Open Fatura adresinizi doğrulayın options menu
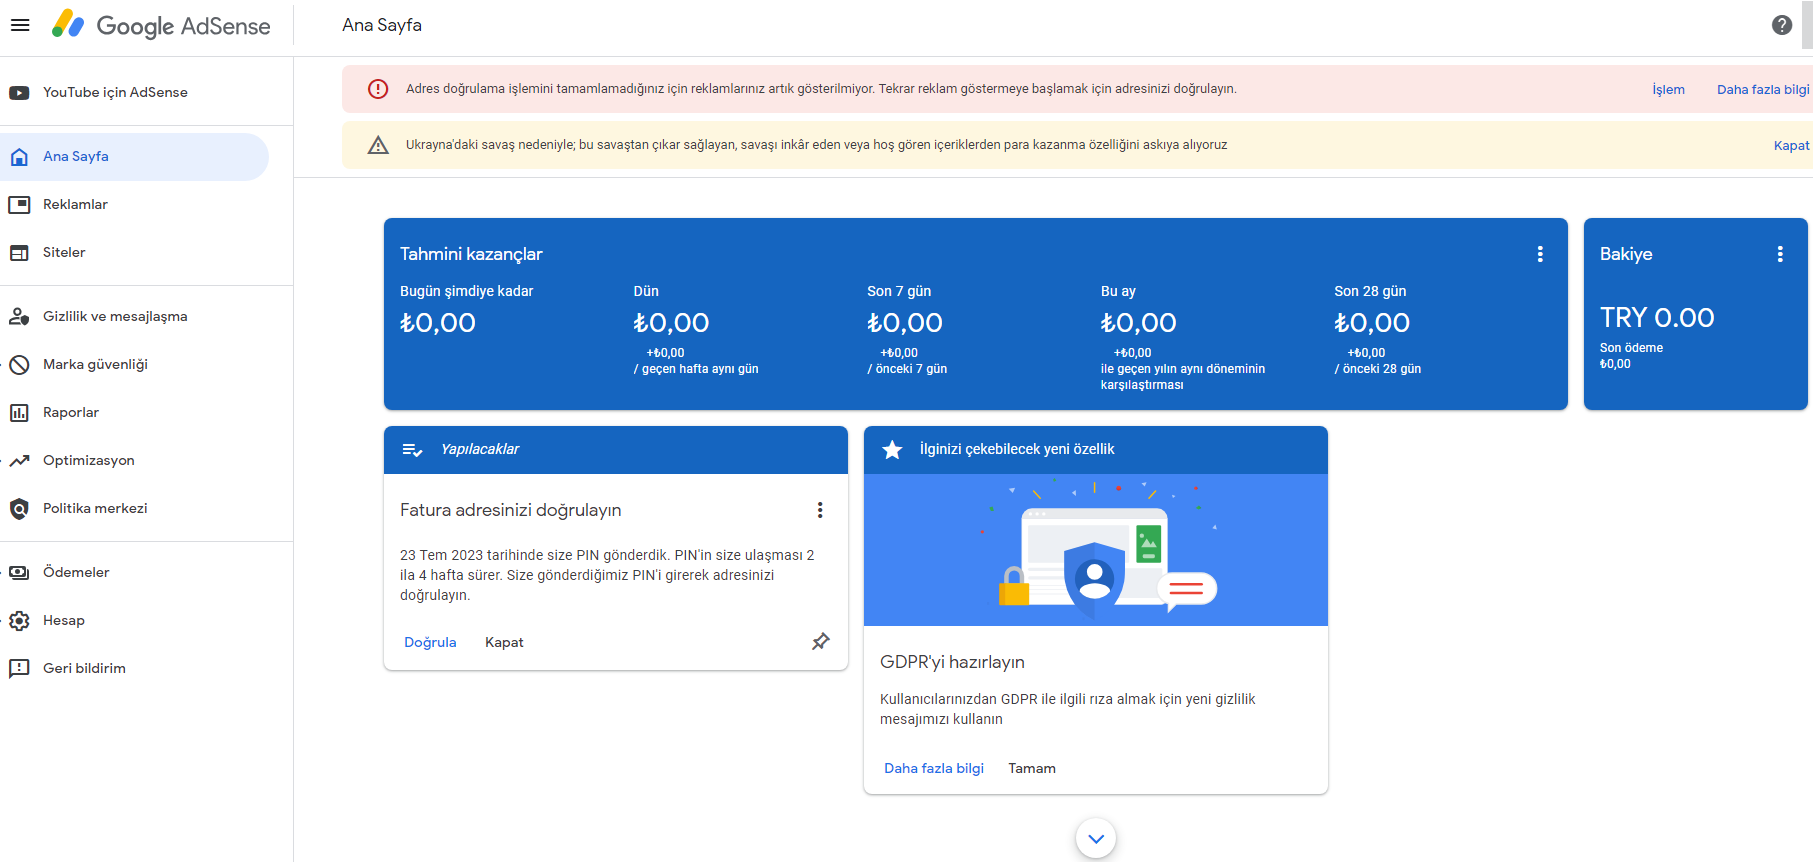 [x=820, y=510]
